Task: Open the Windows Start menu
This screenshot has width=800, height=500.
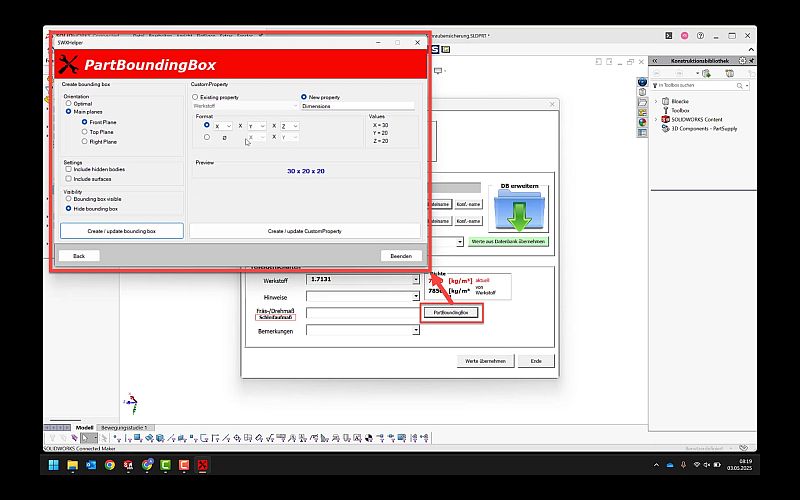Action: (54, 465)
